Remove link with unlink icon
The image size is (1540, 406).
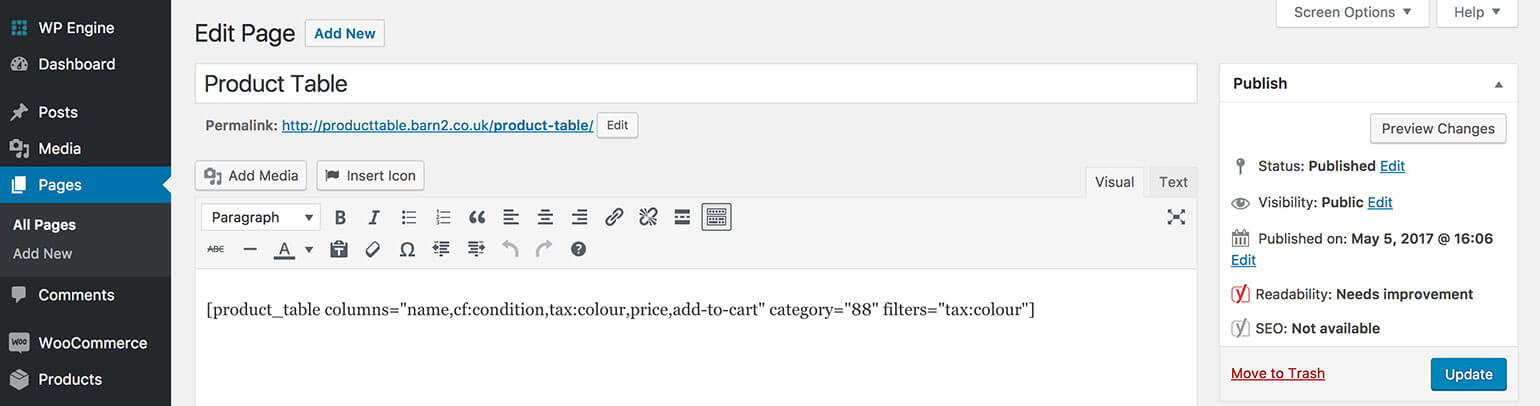[648, 217]
